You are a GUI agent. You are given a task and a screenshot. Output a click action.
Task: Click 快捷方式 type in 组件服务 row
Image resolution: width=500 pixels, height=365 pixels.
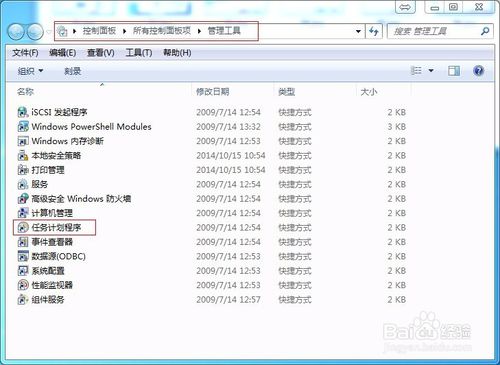coord(295,300)
